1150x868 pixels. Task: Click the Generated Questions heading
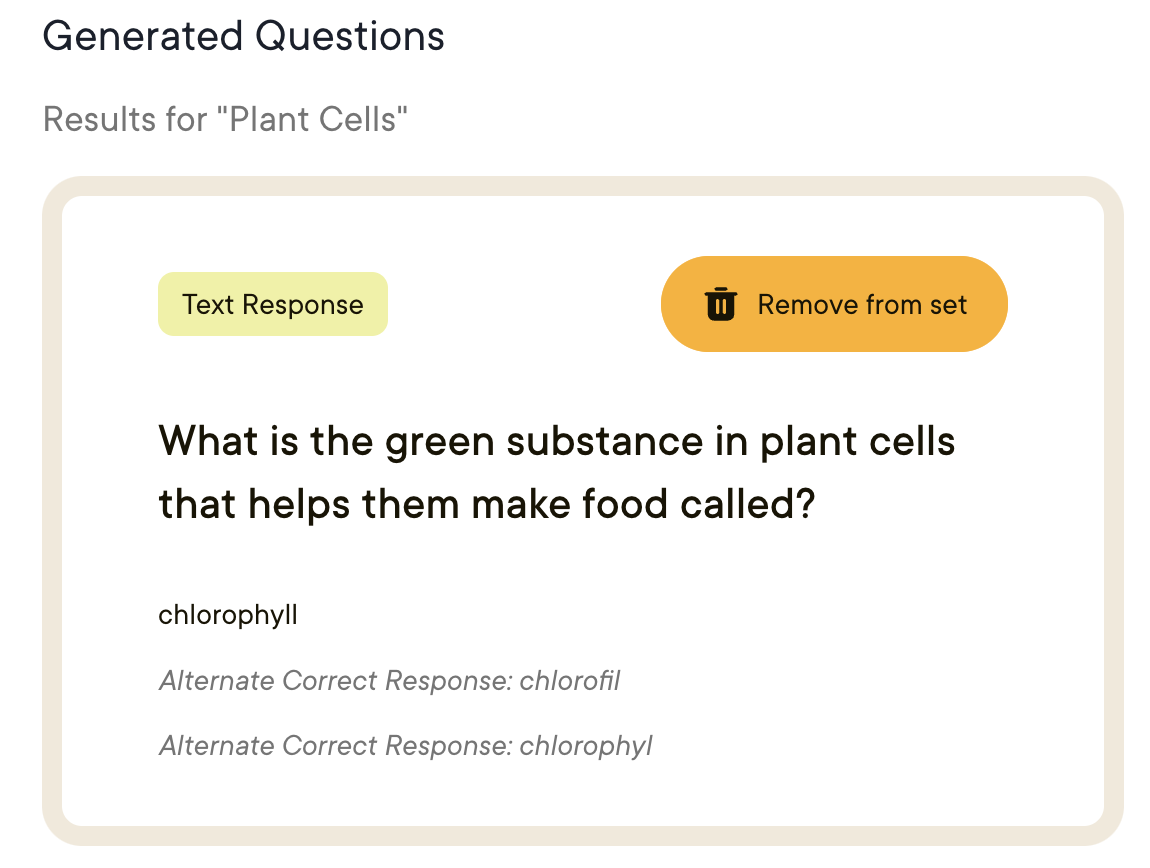(243, 37)
